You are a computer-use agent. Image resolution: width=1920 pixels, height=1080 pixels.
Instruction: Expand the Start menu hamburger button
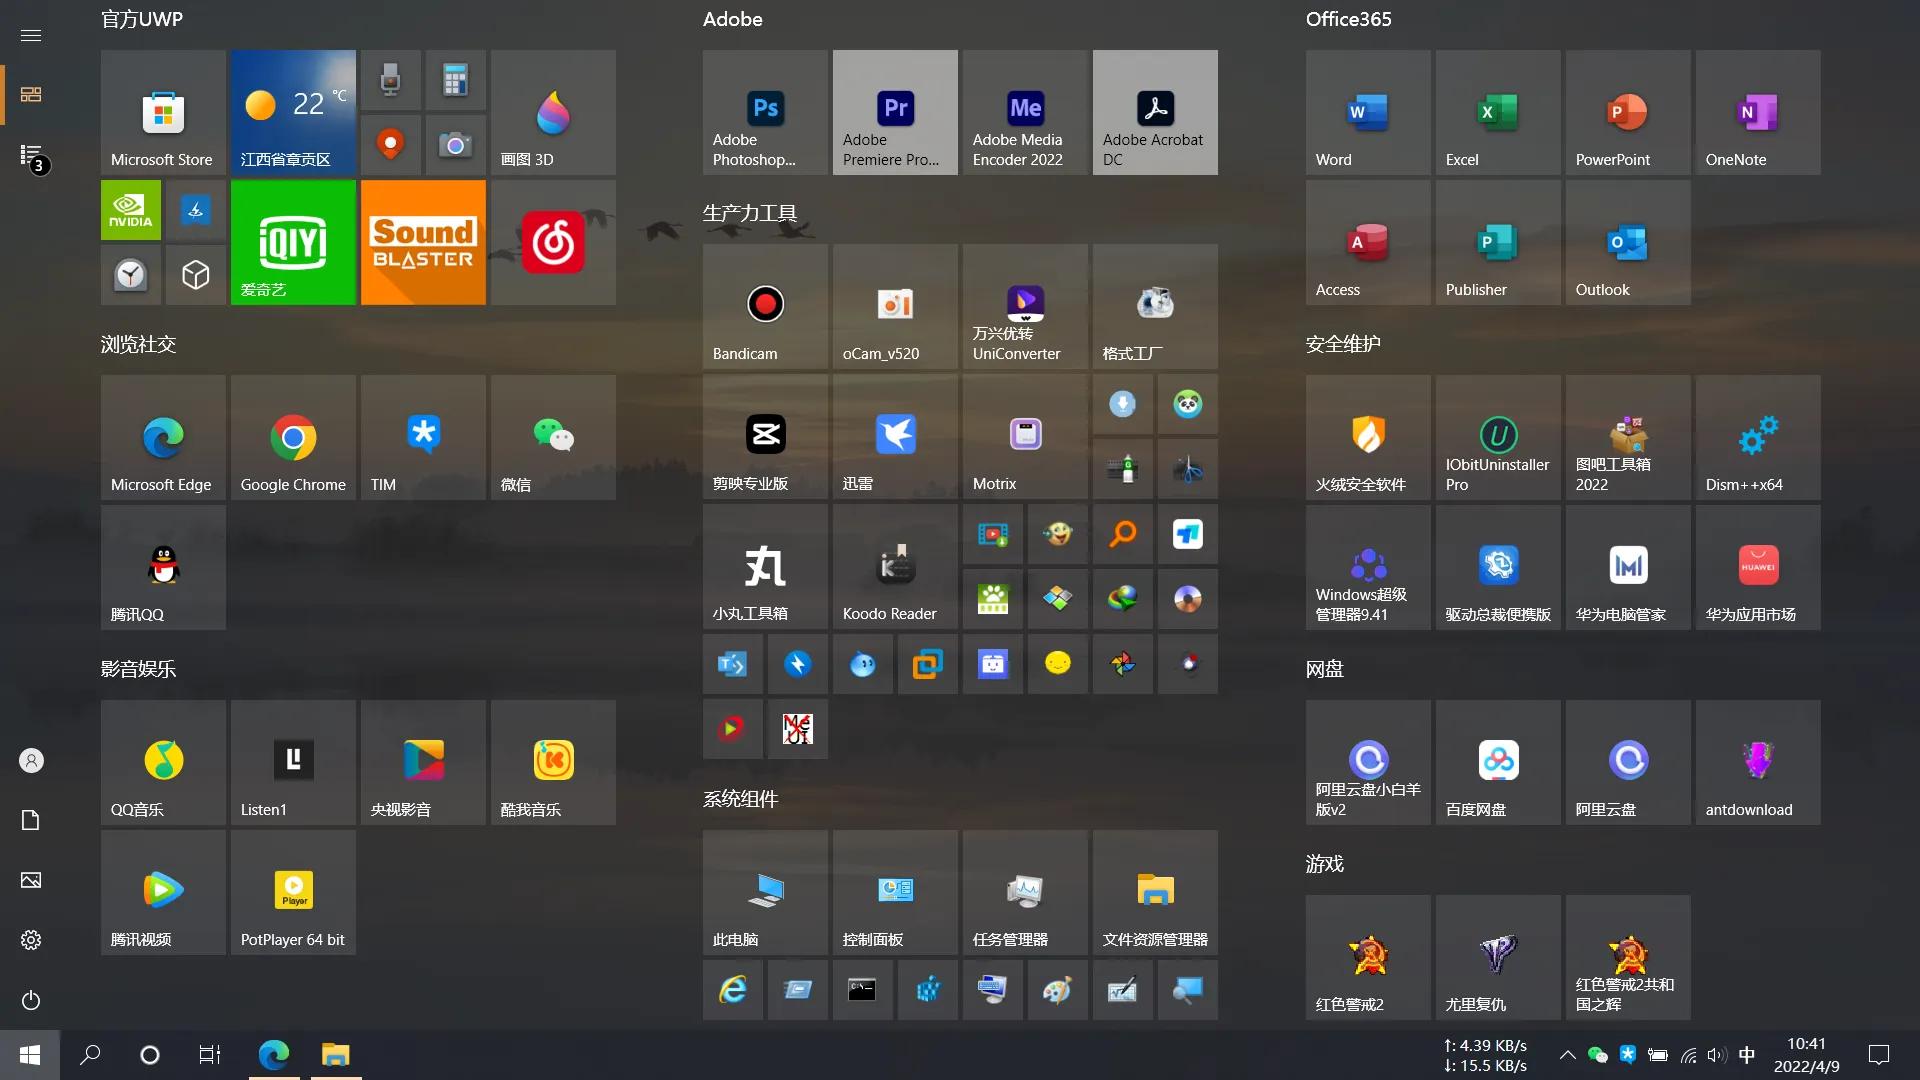pos(31,35)
